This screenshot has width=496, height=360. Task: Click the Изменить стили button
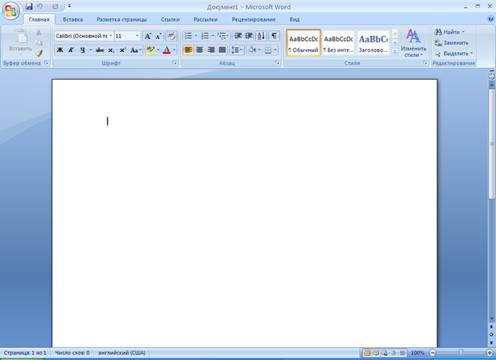[x=413, y=43]
